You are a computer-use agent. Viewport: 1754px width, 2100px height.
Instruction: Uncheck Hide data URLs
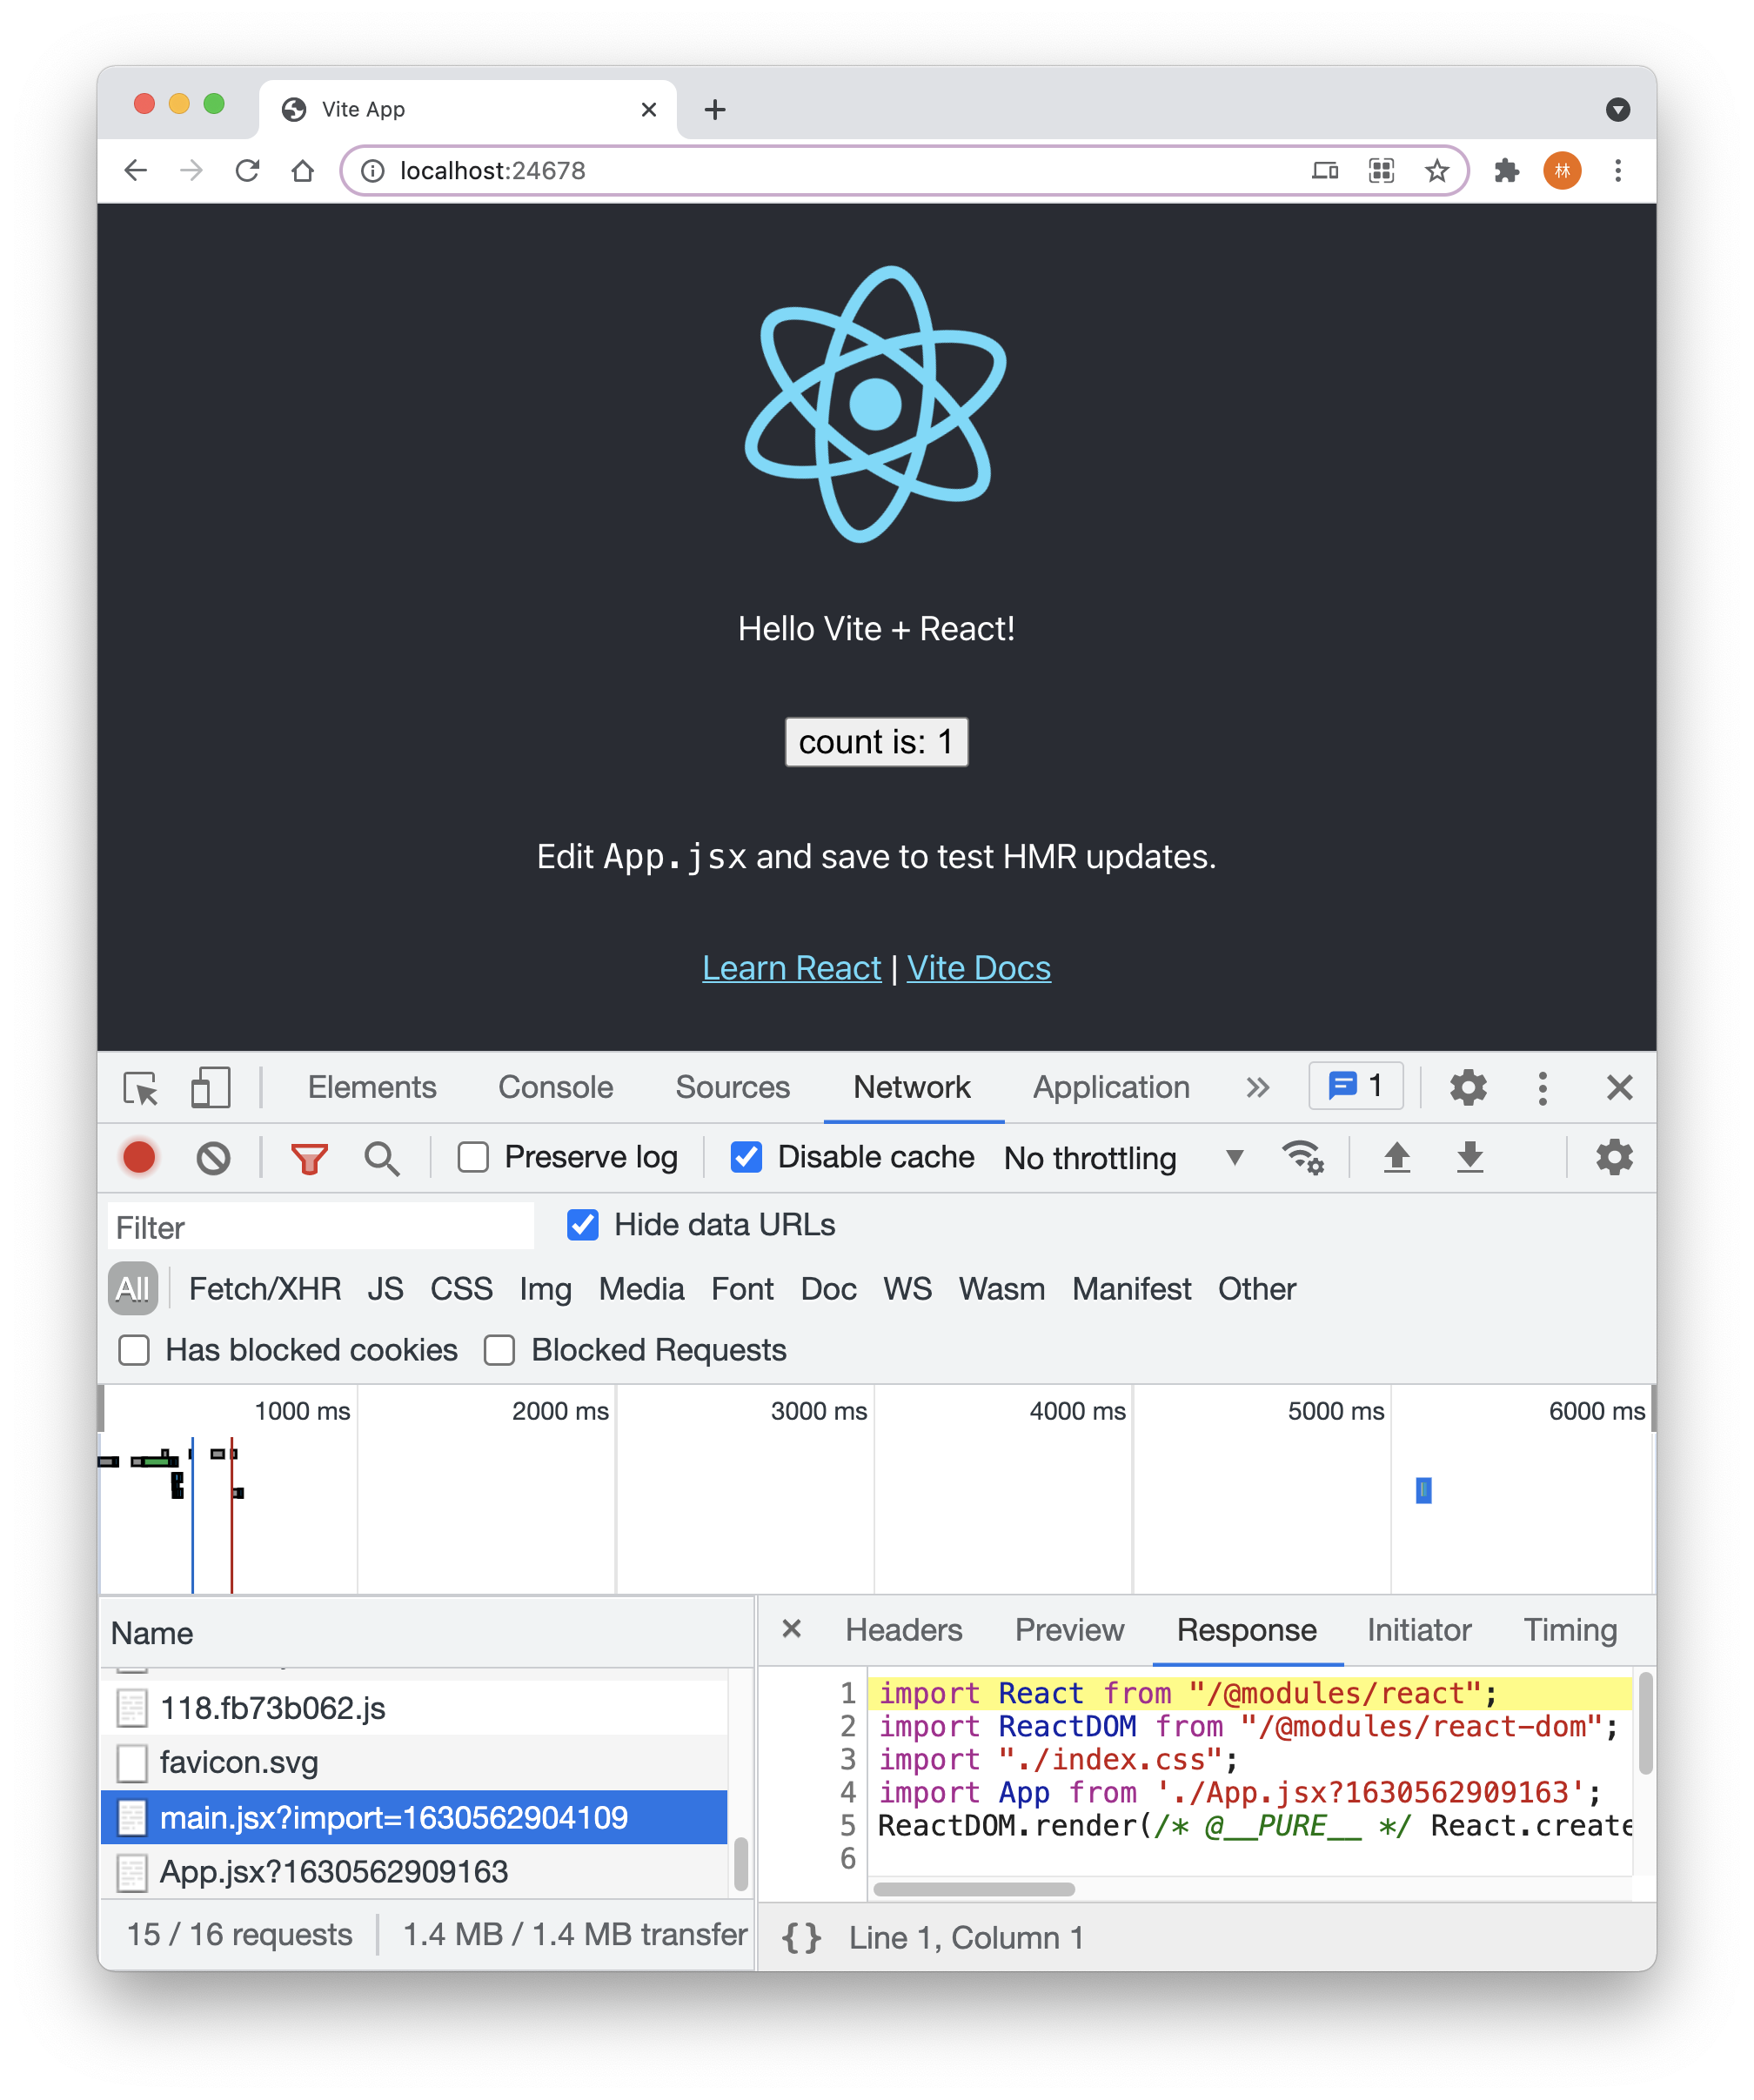[583, 1225]
